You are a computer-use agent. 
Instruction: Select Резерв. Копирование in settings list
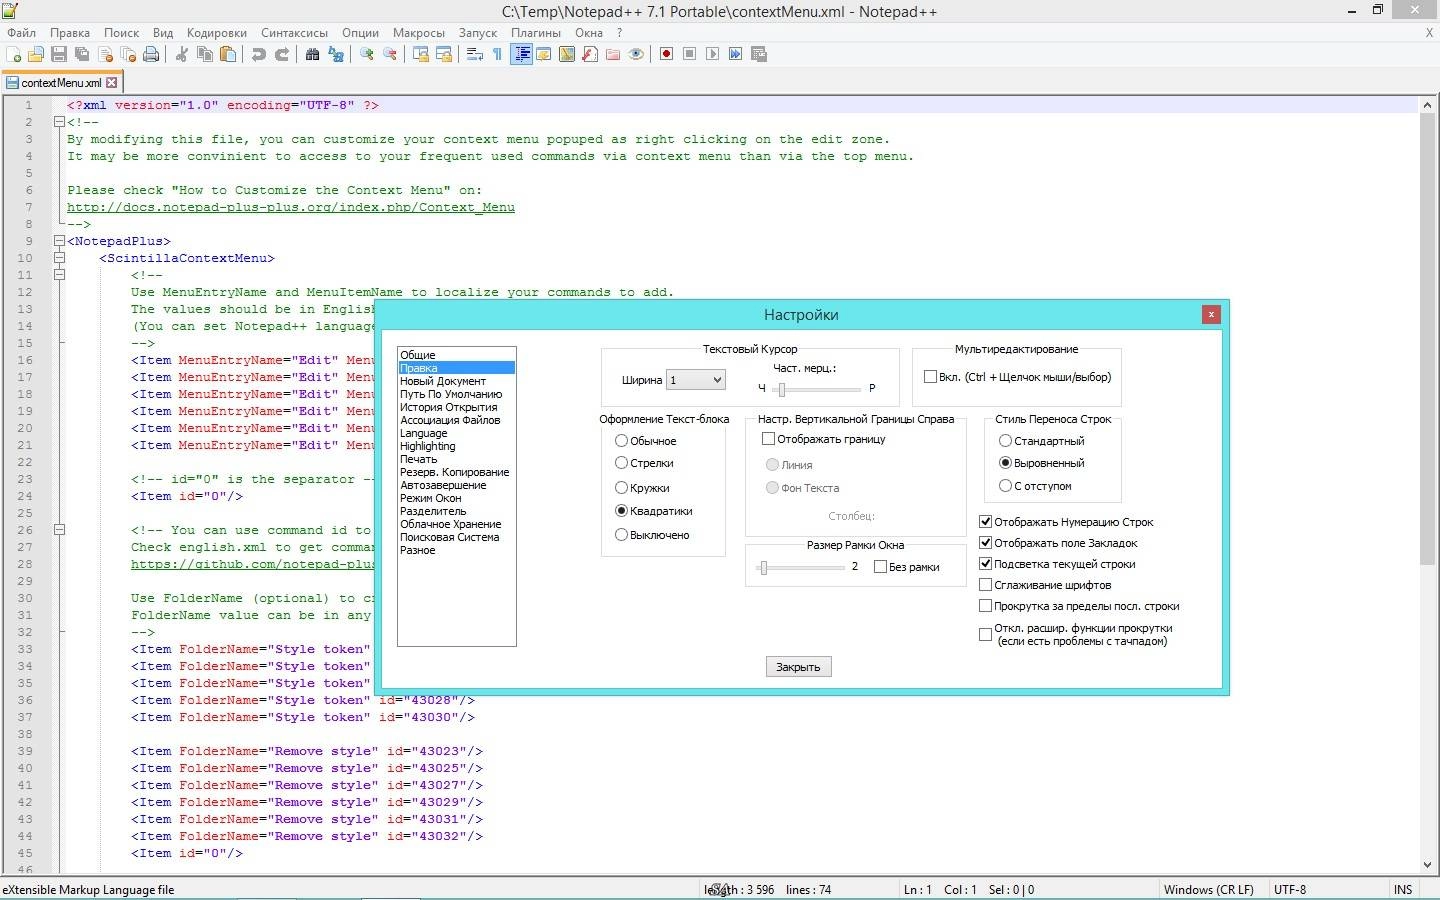click(455, 472)
